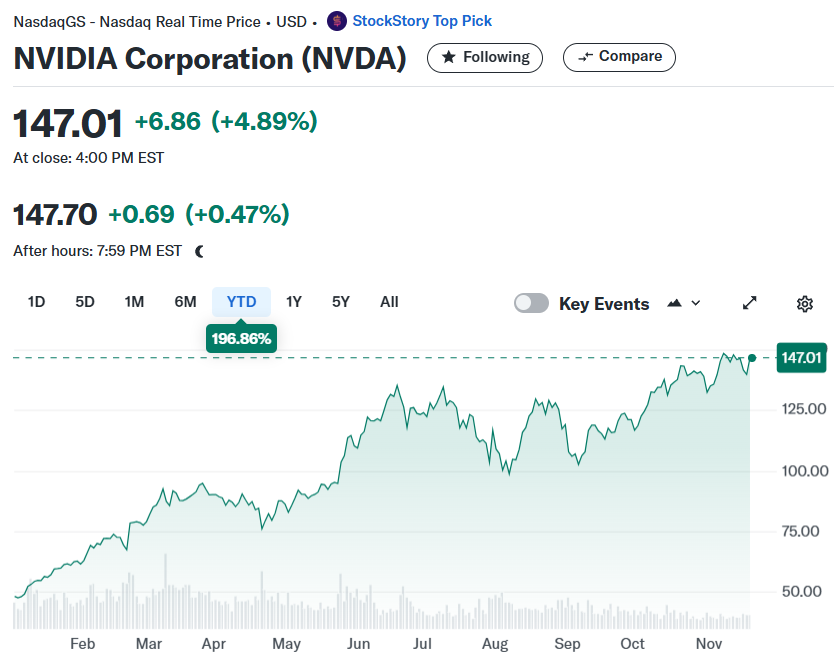Click the Following button

485,57
